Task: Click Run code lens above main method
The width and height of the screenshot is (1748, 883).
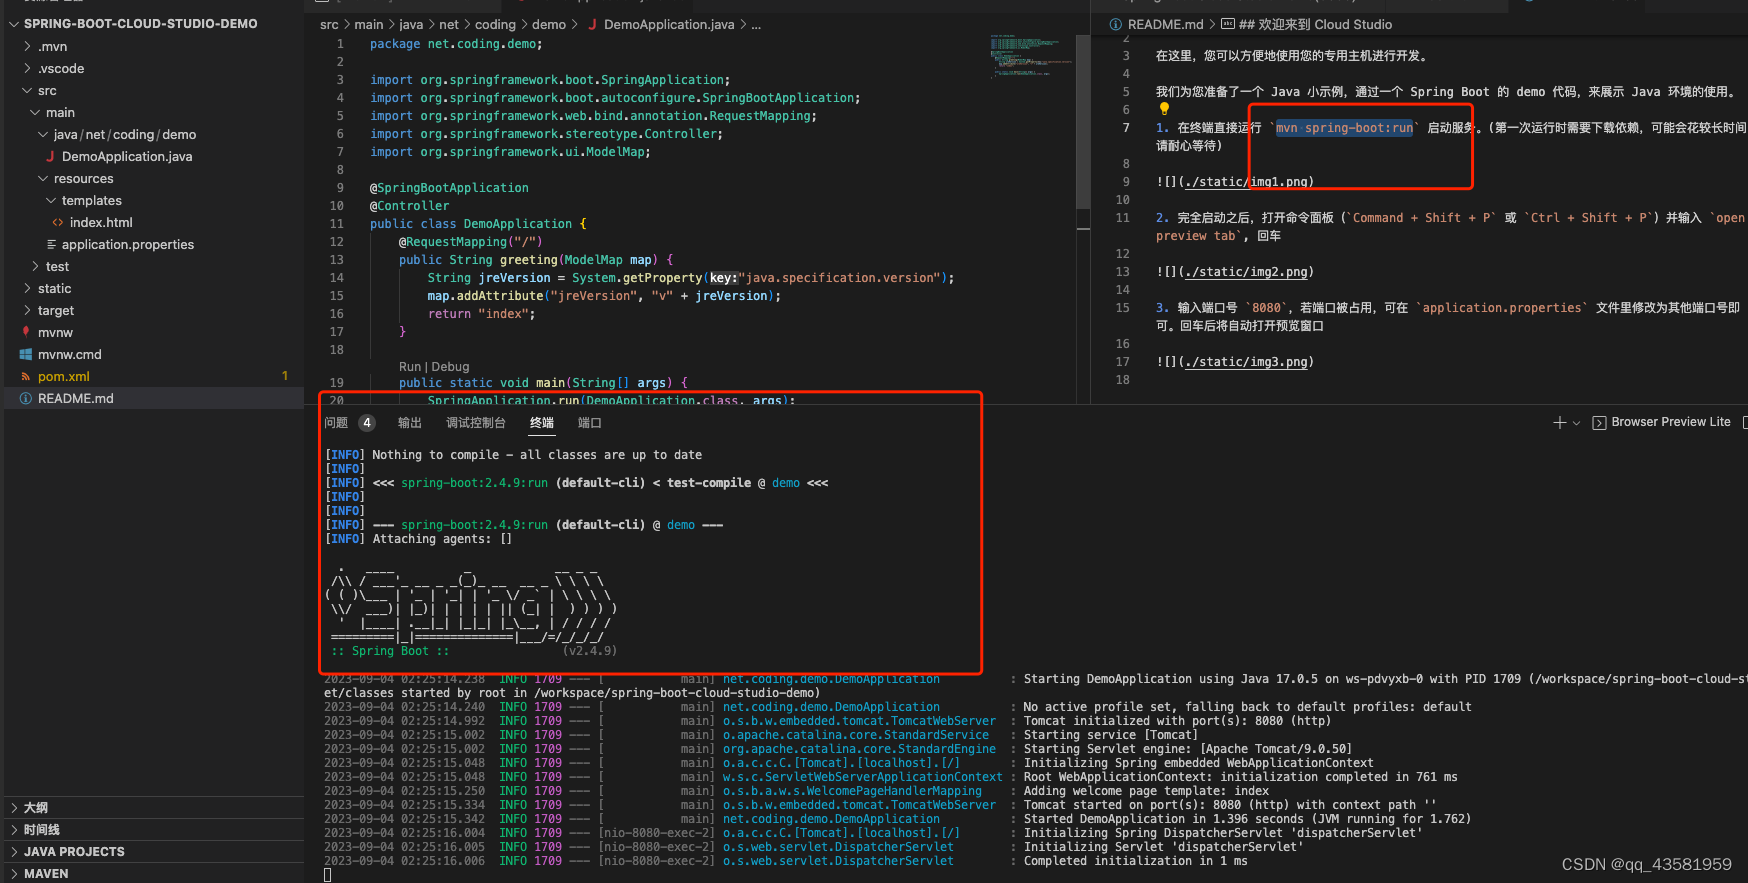Action: click(410, 367)
